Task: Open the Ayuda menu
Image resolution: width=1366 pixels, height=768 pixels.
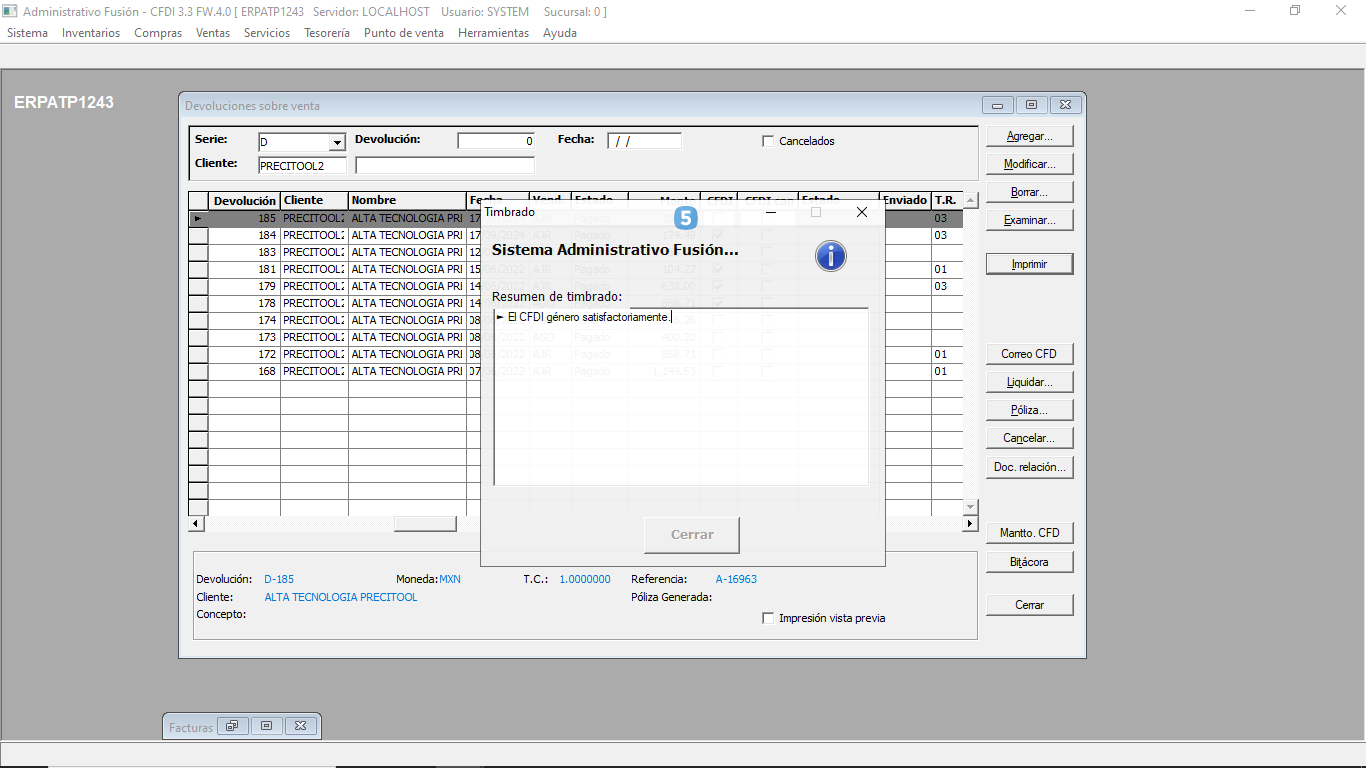Action: [x=560, y=33]
